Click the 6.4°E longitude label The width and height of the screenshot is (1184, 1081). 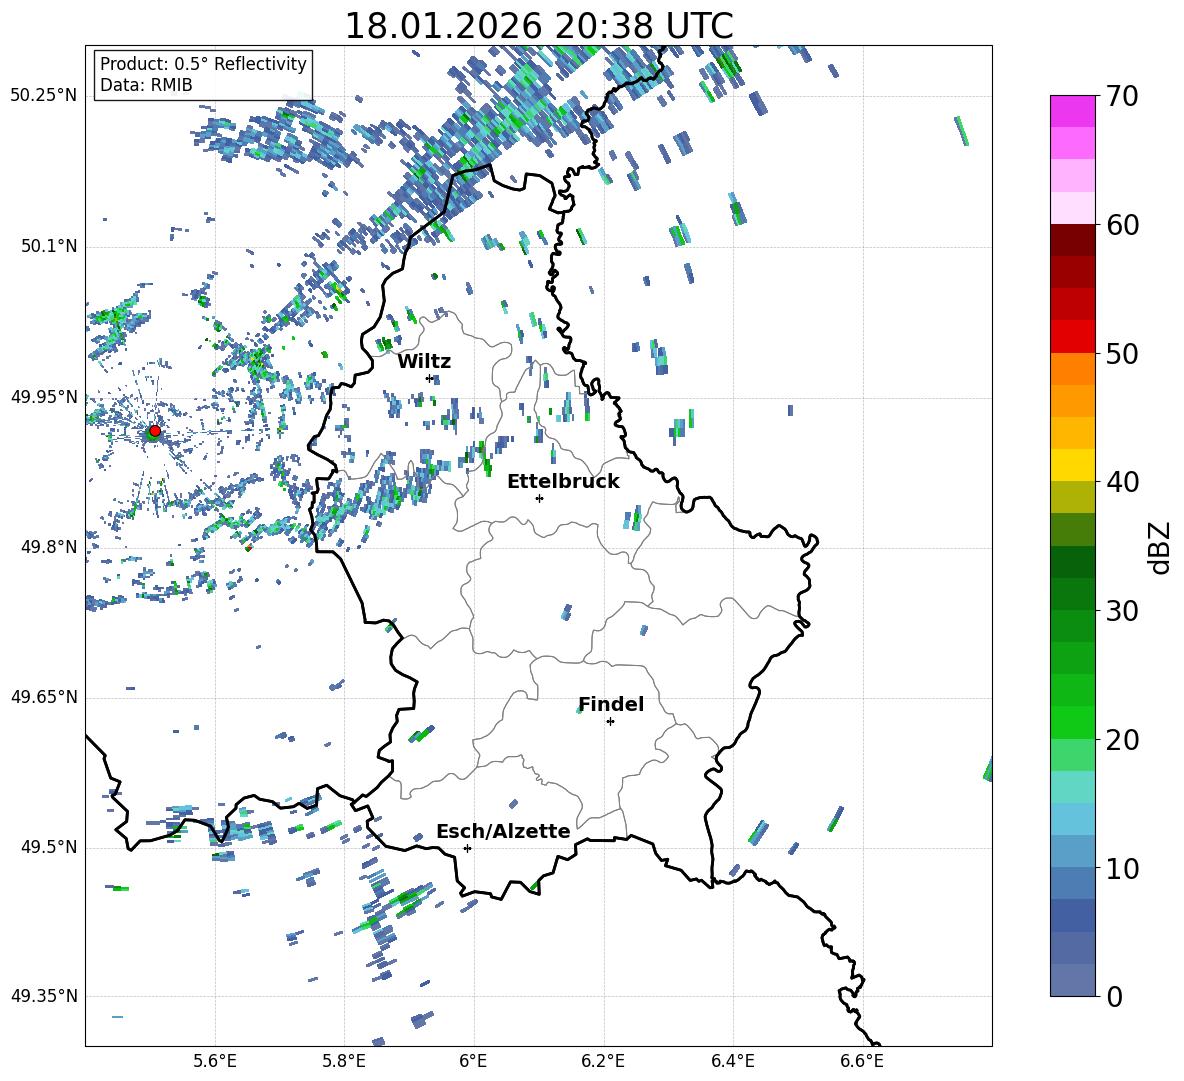click(732, 1061)
